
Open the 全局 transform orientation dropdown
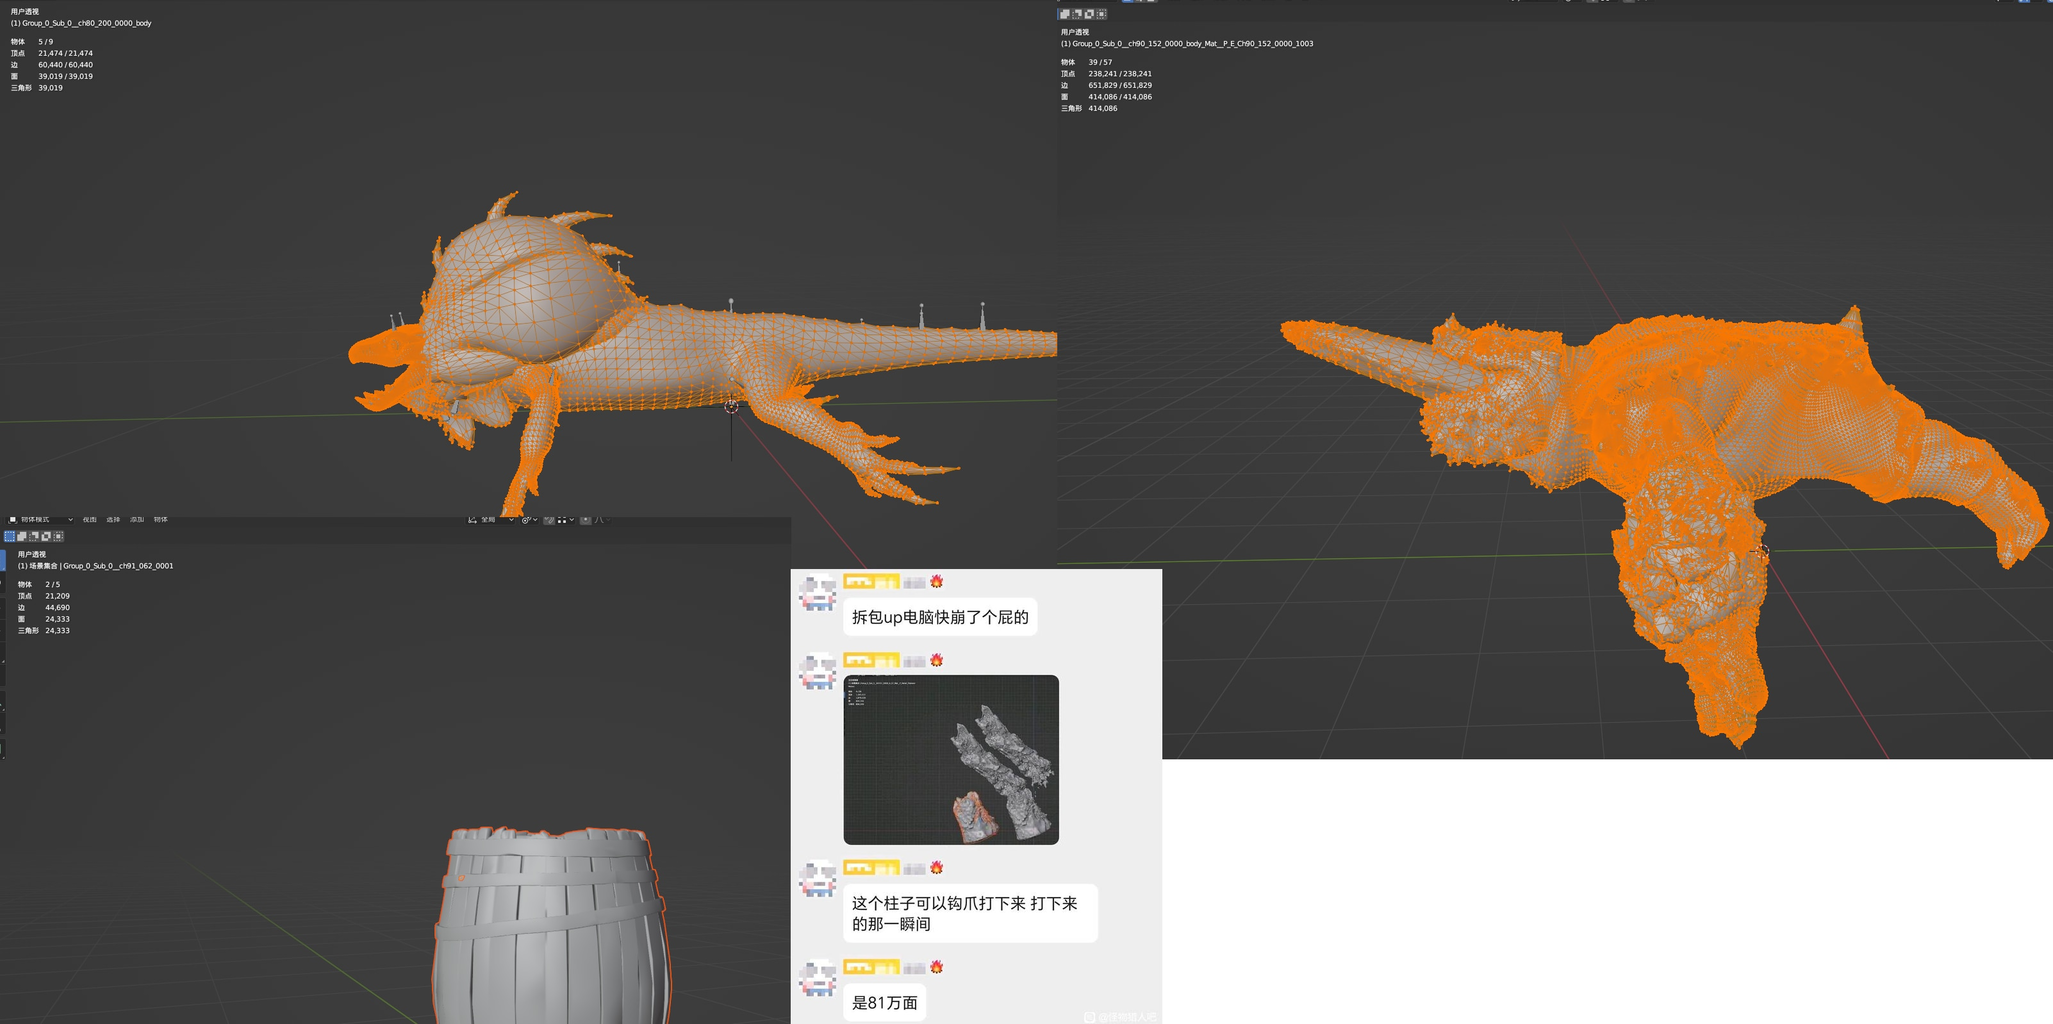[x=491, y=519]
